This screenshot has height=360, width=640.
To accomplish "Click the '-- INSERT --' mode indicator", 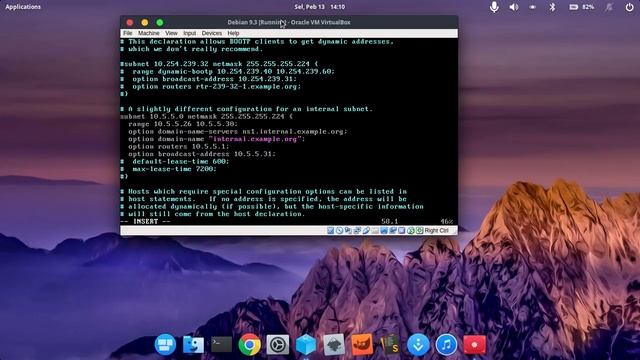I will point(145,221).
